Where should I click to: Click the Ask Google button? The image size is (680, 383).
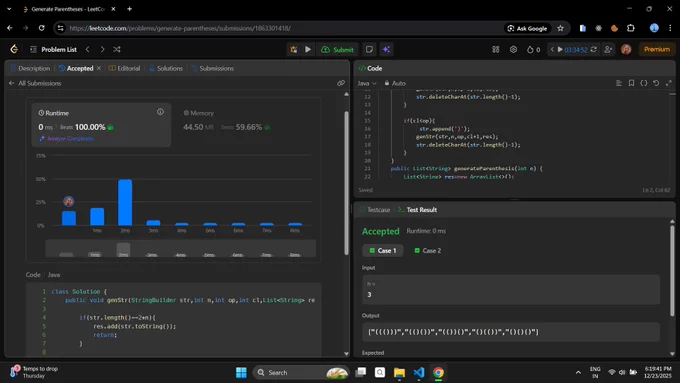[527, 28]
